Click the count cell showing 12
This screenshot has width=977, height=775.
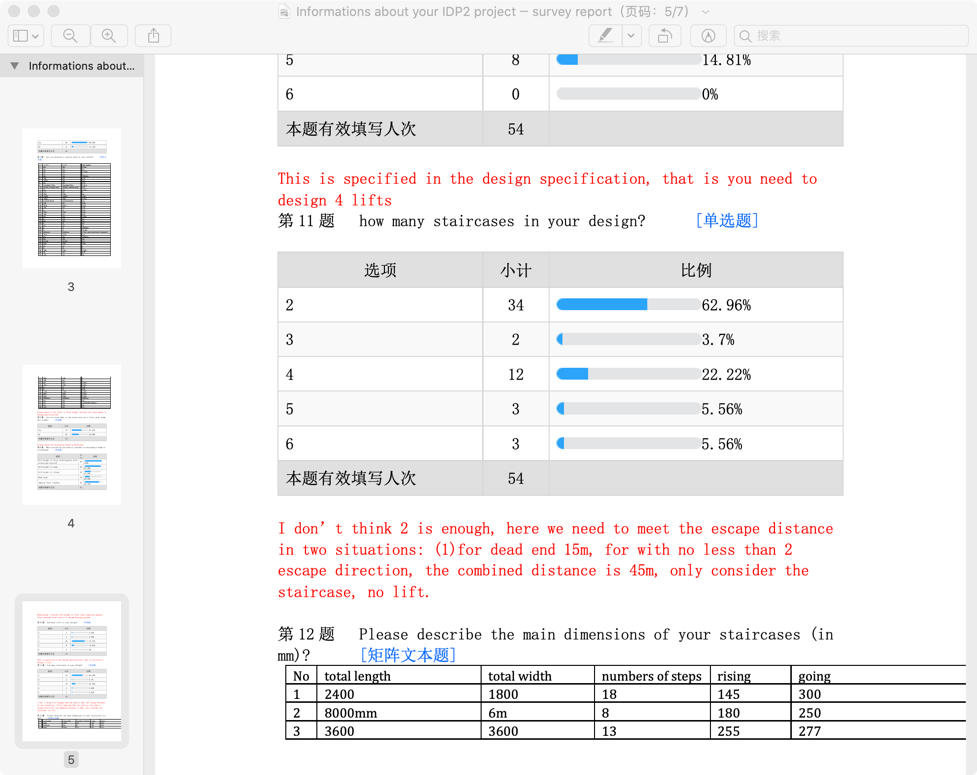click(x=516, y=374)
